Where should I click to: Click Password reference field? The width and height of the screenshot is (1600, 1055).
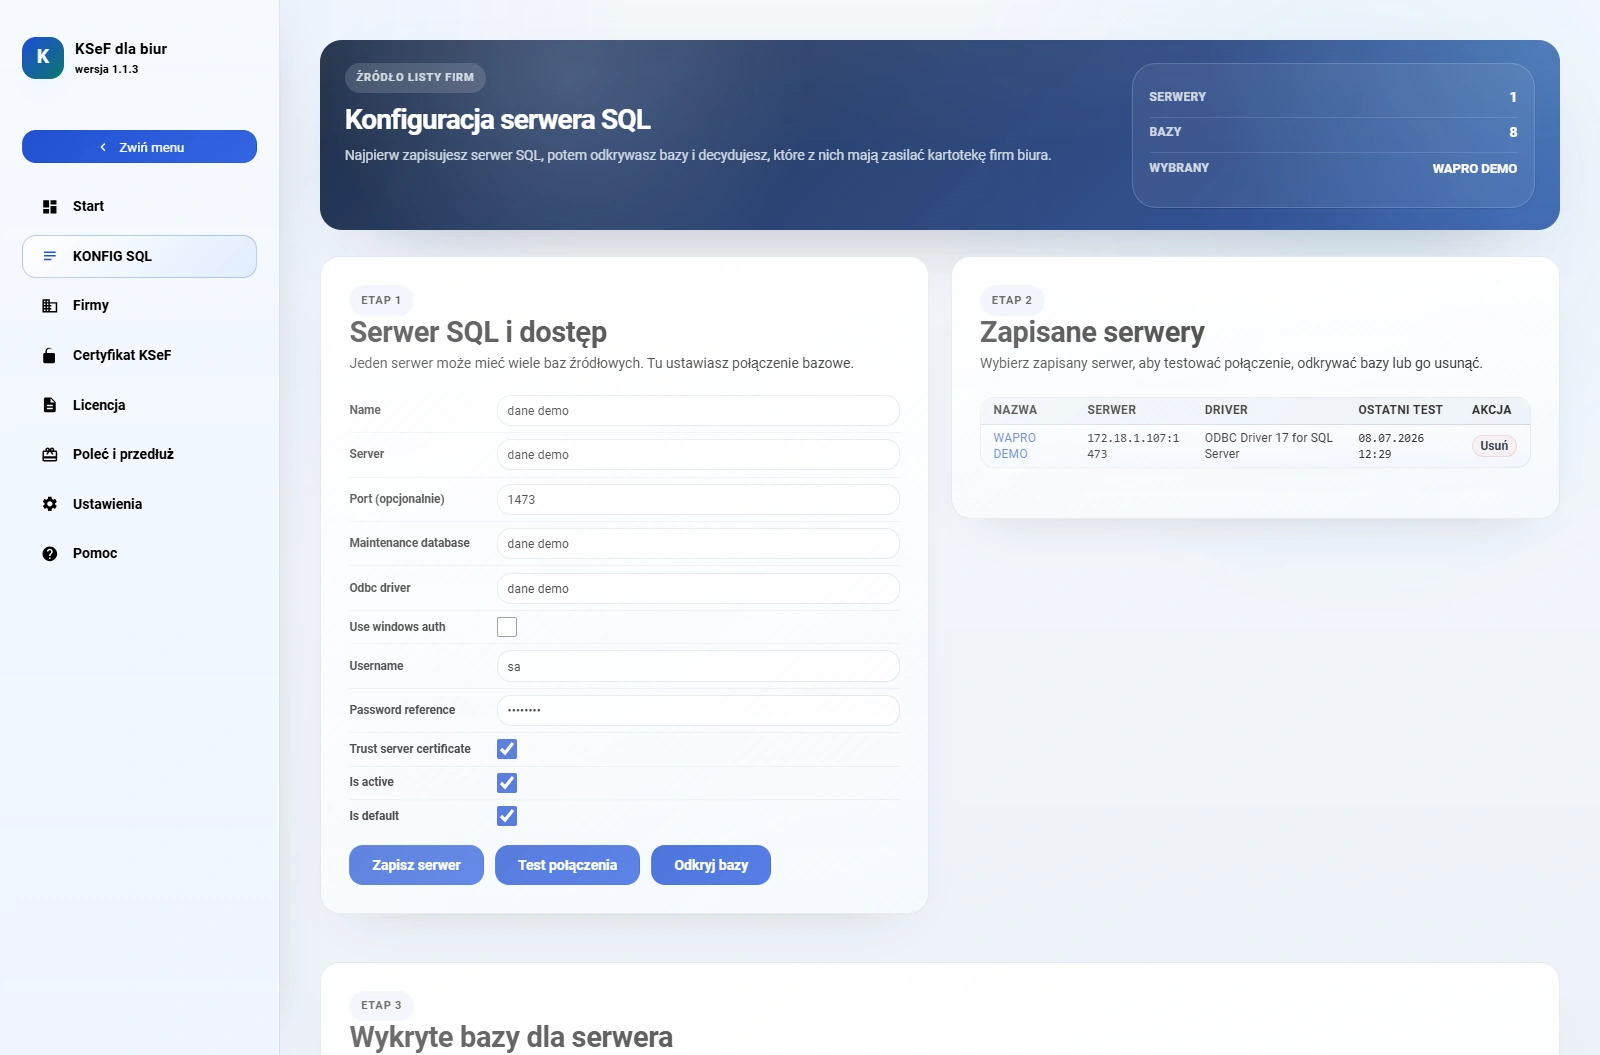click(698, 711)
